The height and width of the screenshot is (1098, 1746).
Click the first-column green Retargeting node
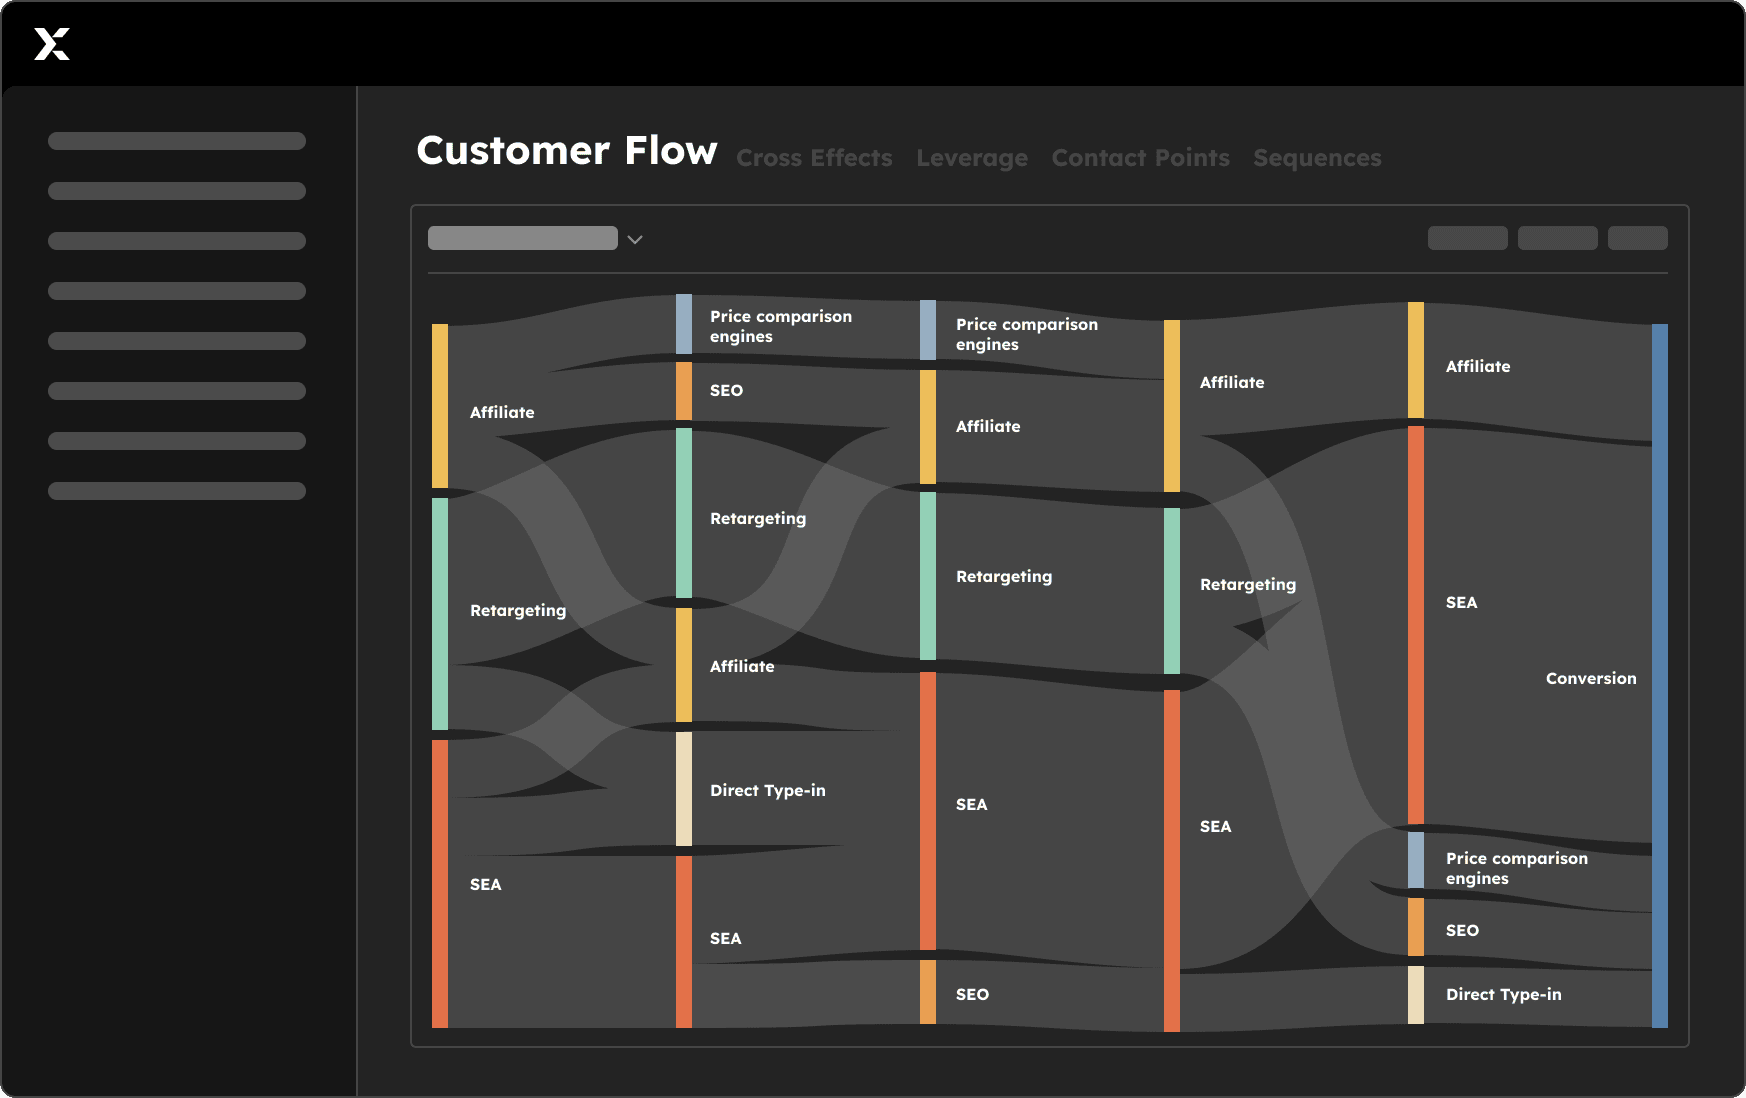(x=440, y=614)
